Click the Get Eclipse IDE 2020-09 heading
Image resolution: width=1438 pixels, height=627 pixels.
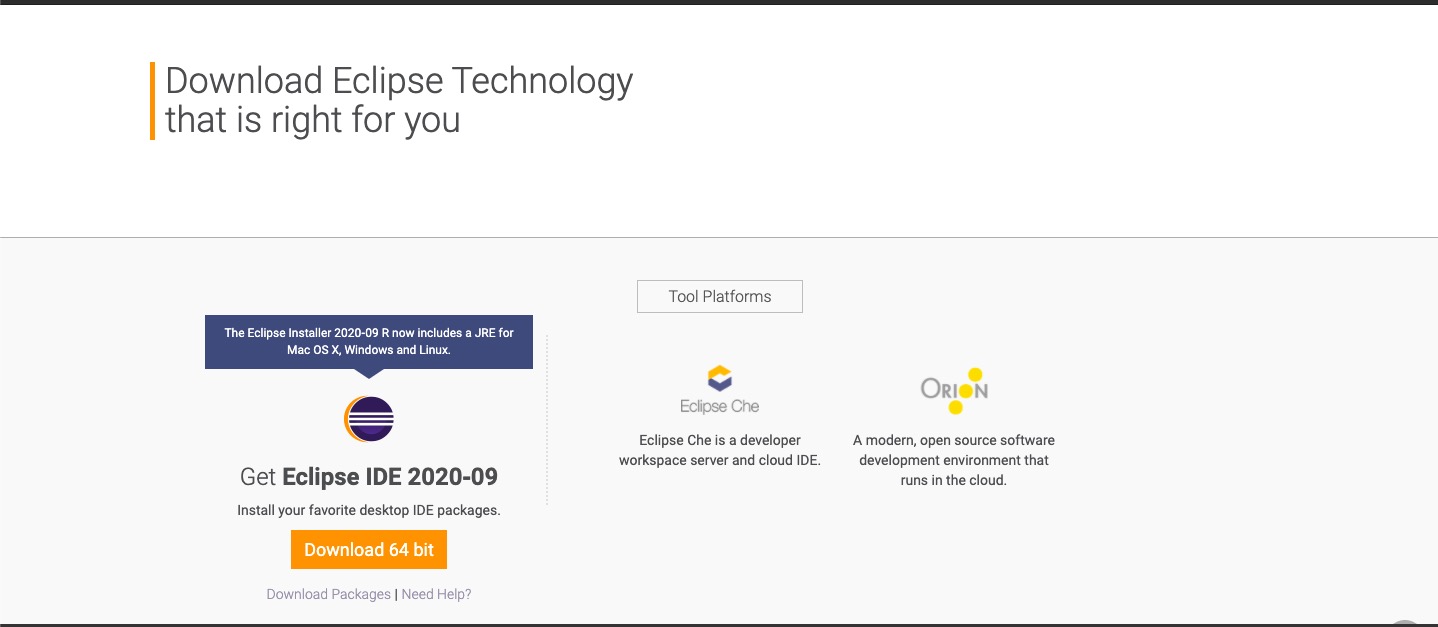point(369,476)
